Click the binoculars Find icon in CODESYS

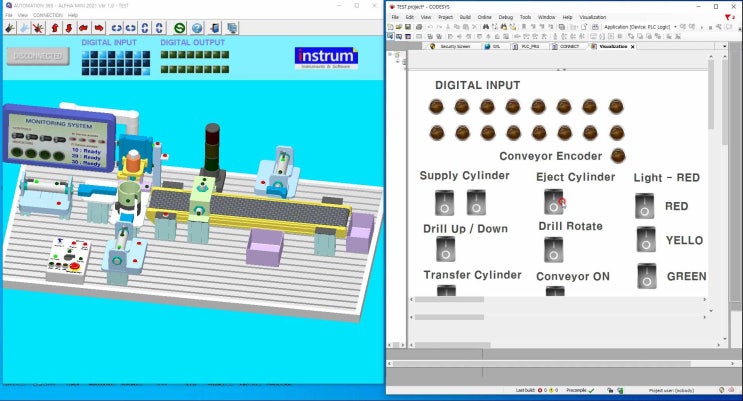pos(486,27)
